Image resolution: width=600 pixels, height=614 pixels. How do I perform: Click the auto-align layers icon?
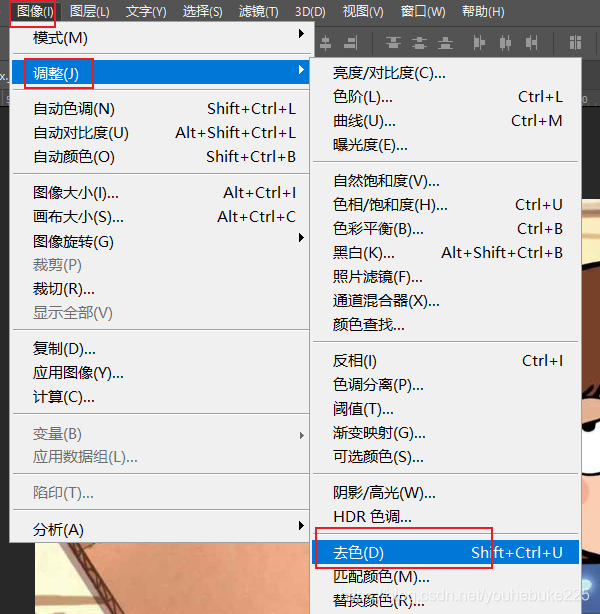[575, 43]
